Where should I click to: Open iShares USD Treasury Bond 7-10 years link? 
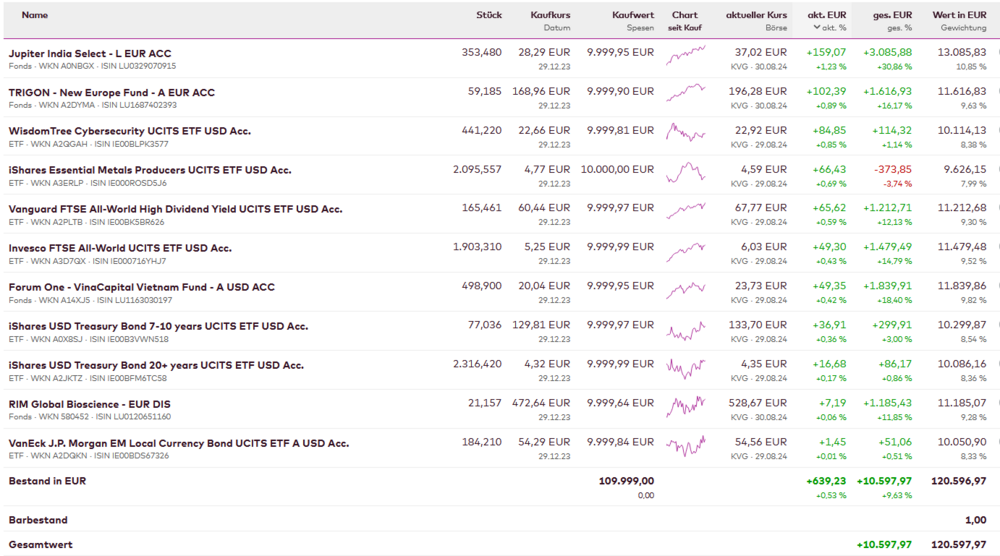(158, 326)
